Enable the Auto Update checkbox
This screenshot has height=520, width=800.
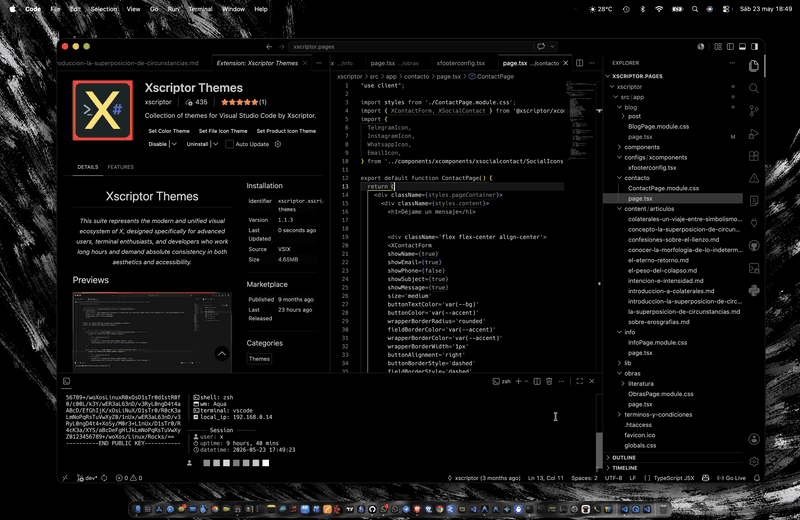click(x=230, y=144)
